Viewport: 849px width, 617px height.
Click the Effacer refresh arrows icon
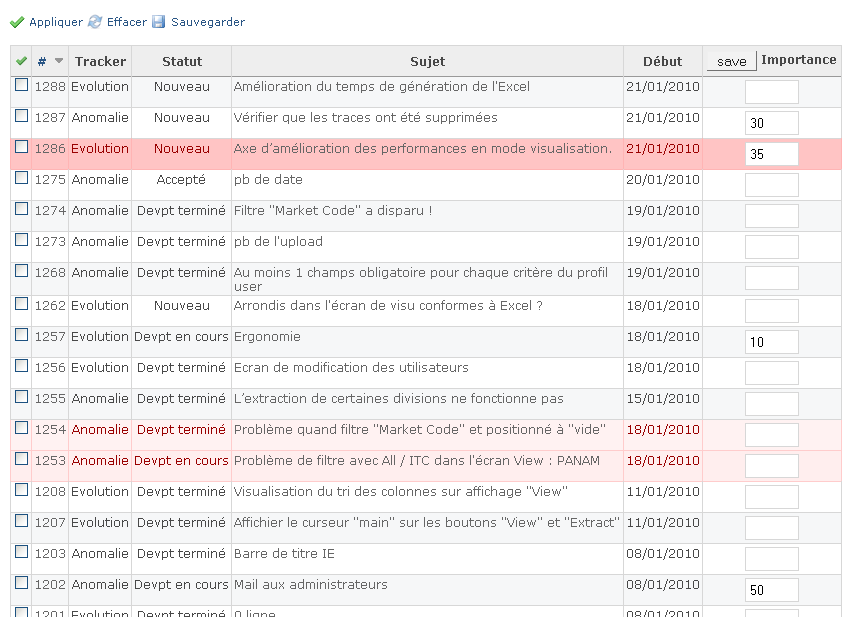coord(95,22)
